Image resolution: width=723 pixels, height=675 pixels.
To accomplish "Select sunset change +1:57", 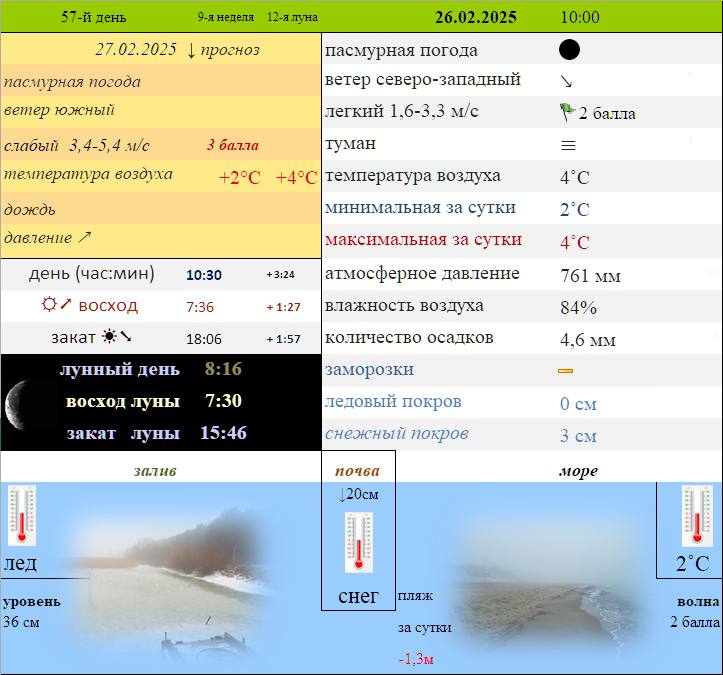I will 284,339.
